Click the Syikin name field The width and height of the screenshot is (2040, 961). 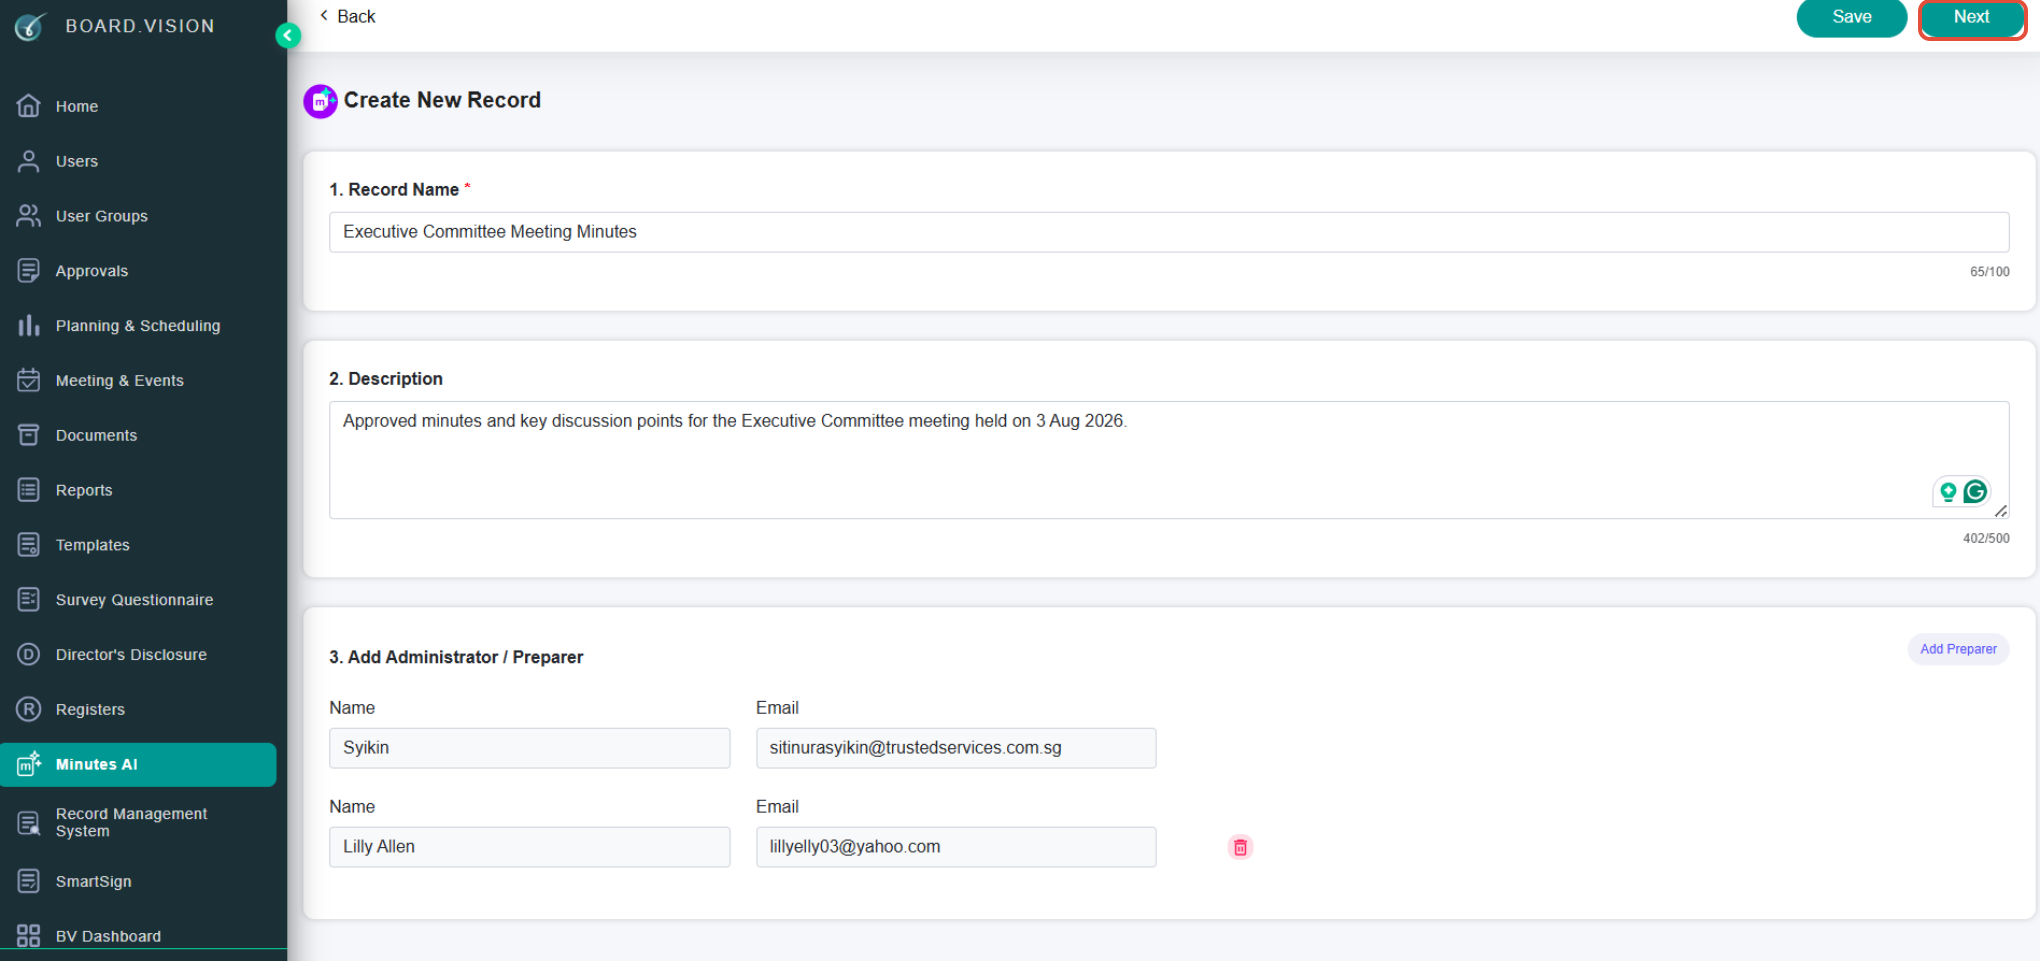[529, 748]
